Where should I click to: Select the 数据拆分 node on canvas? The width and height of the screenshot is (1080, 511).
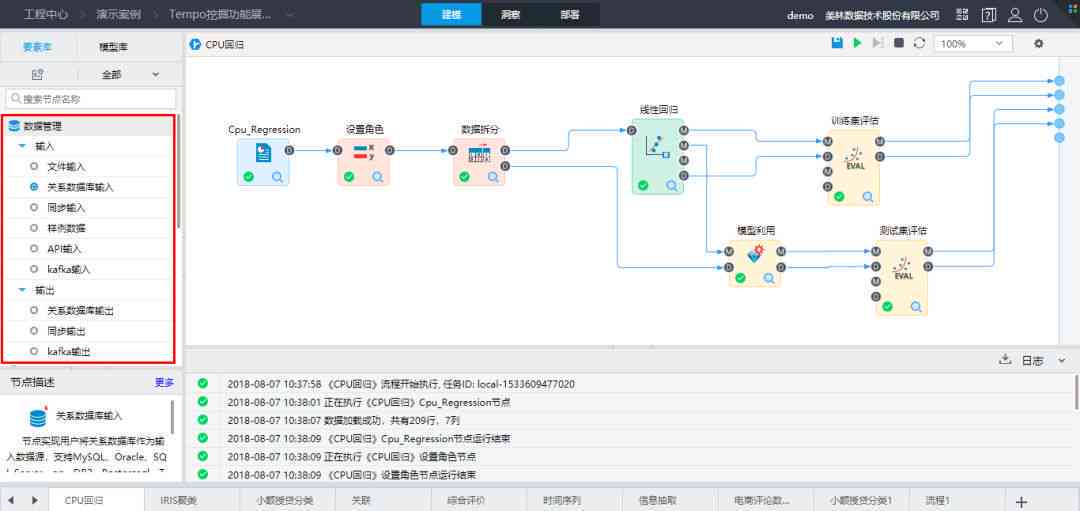(x=479, y=163)
